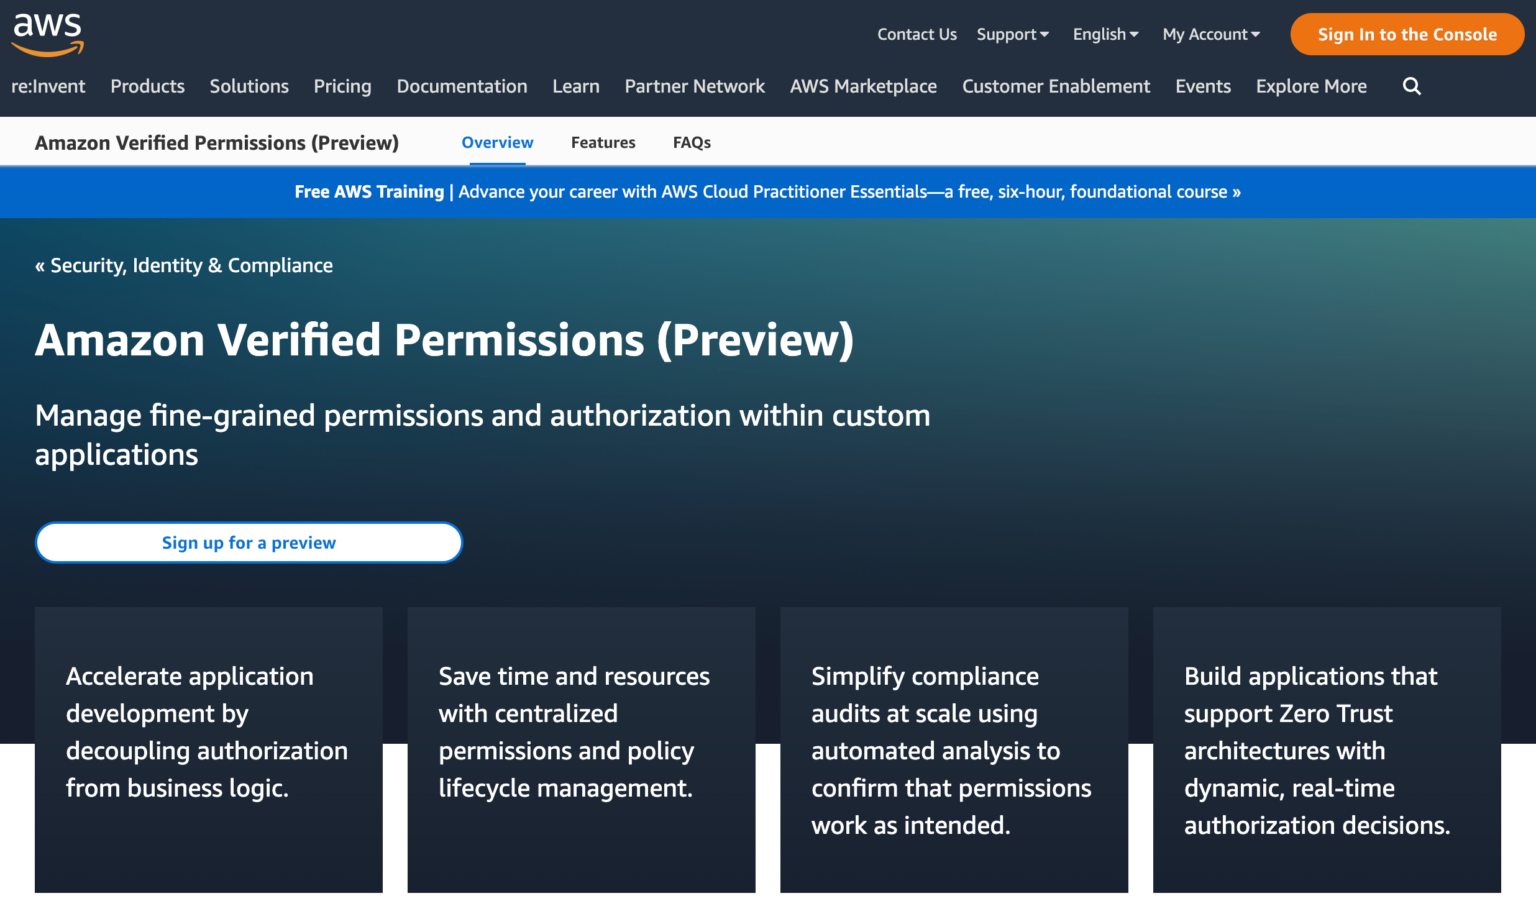Viewport: 1536px width, 901px height.
Task: Click Sign up for a preview
Action: coord(248,542)
